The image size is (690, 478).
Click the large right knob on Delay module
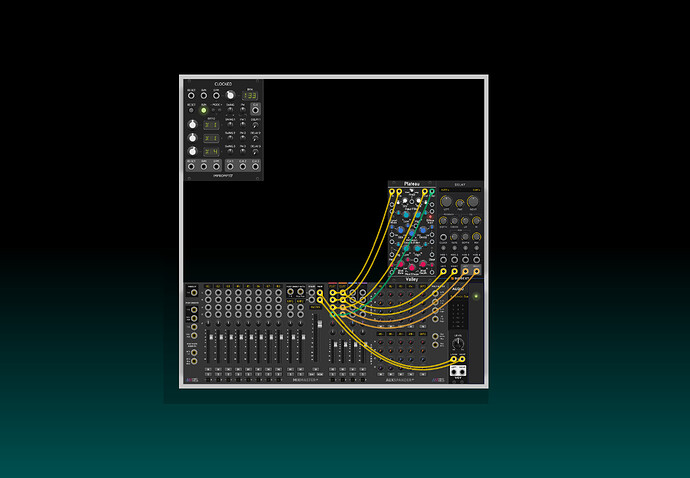[472, 201]
